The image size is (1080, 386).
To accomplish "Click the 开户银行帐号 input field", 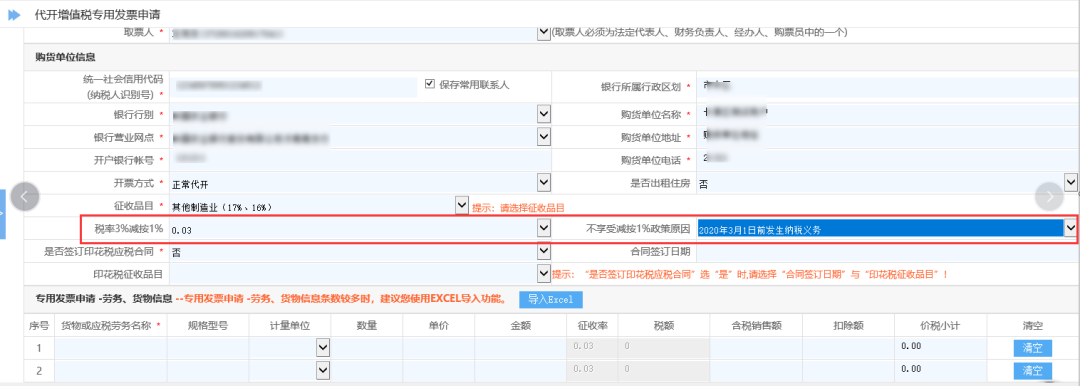I will [360, 160].
